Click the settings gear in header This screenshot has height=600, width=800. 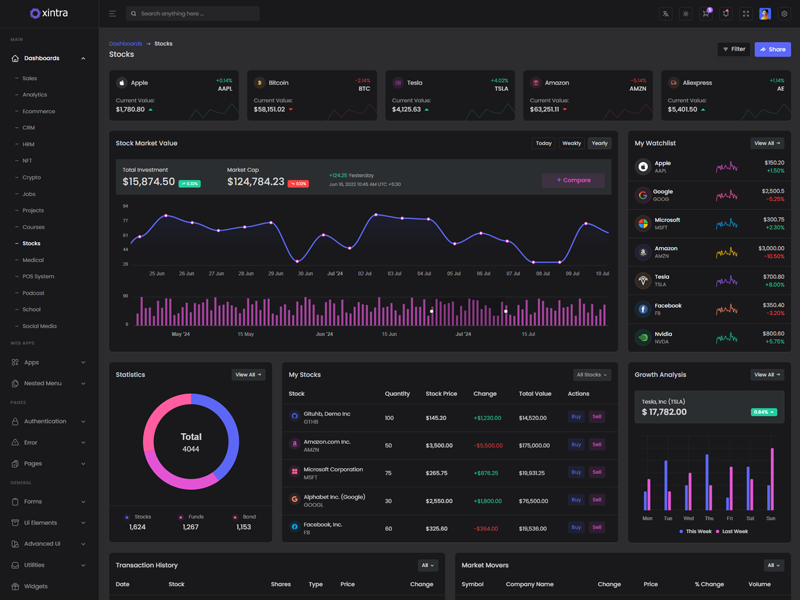784,14
